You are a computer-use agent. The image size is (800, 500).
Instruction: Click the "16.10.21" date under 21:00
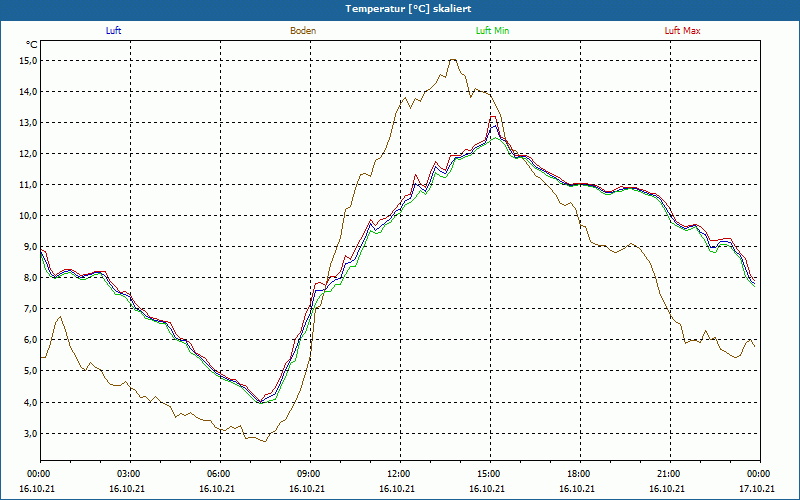point(666,488)
